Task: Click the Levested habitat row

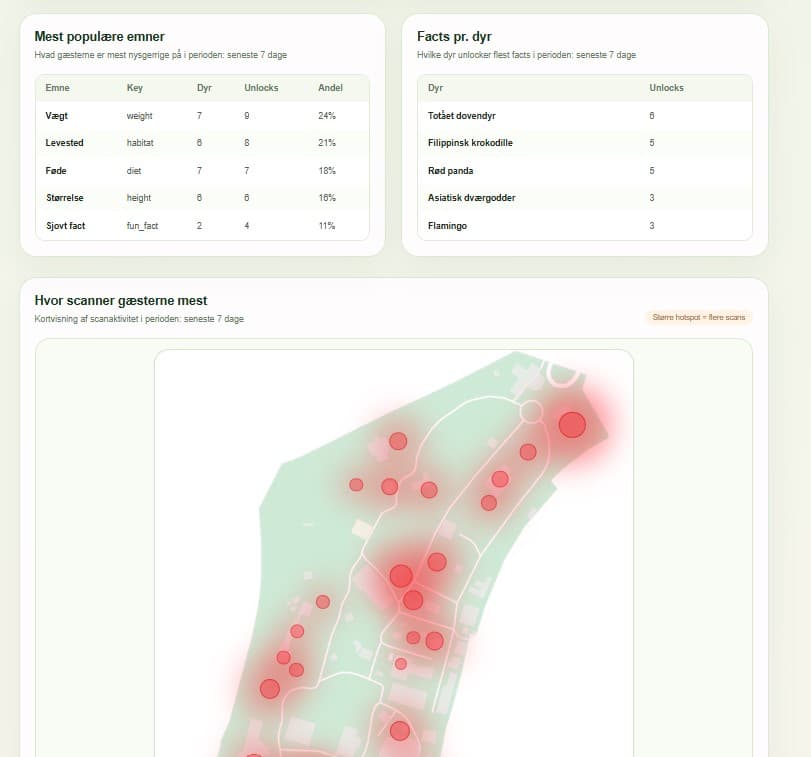Action: pyautogui.click(x=202, y=143)
